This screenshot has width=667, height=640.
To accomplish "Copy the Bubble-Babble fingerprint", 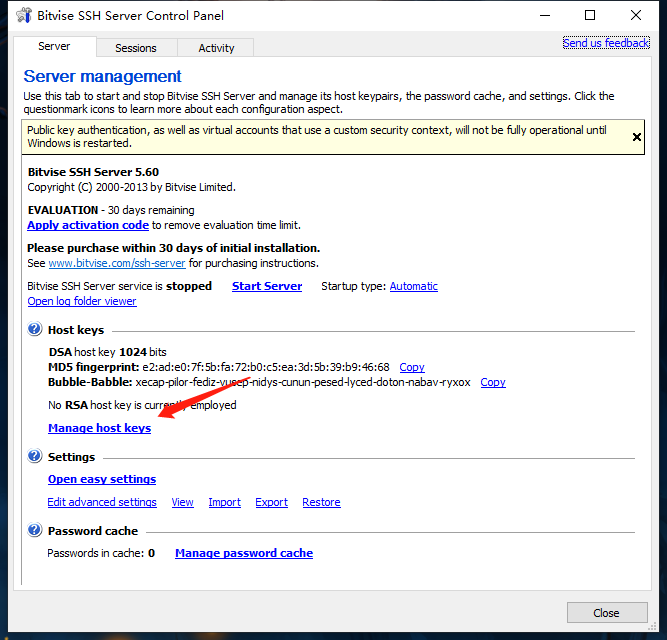I will tap(493, 382).
